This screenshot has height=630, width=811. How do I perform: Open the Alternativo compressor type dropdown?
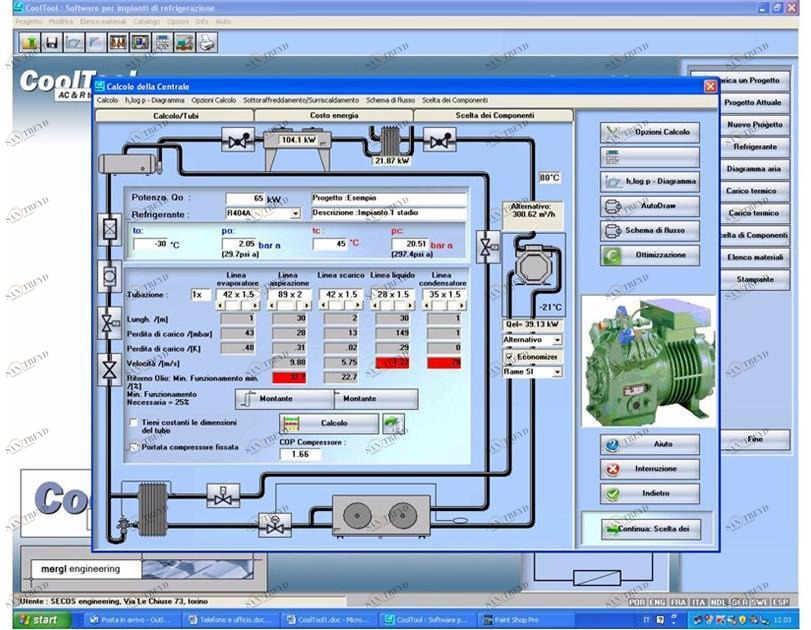tap(557, 340)
